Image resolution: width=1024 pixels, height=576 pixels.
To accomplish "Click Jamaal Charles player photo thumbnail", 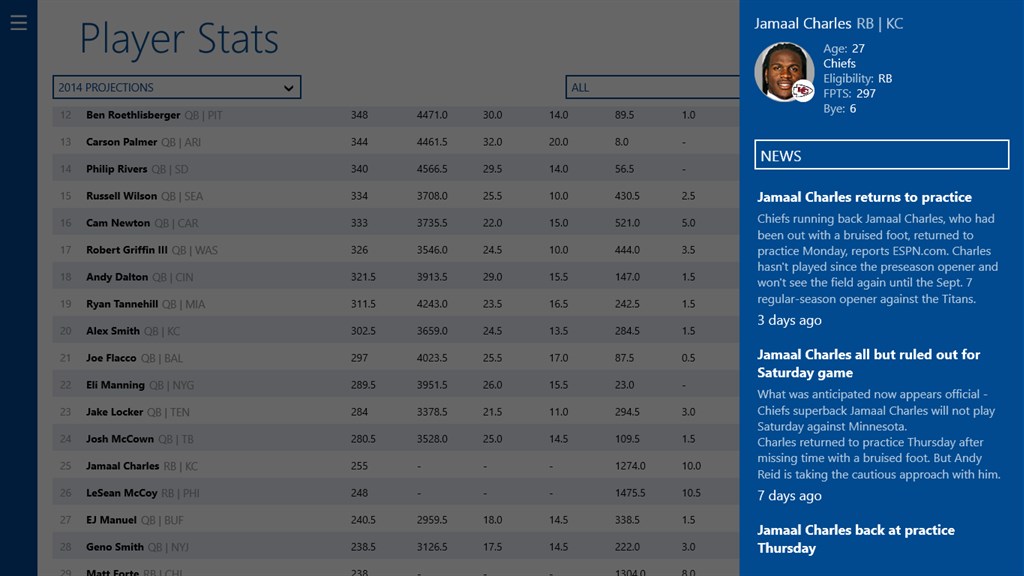I will coord(784,72).
